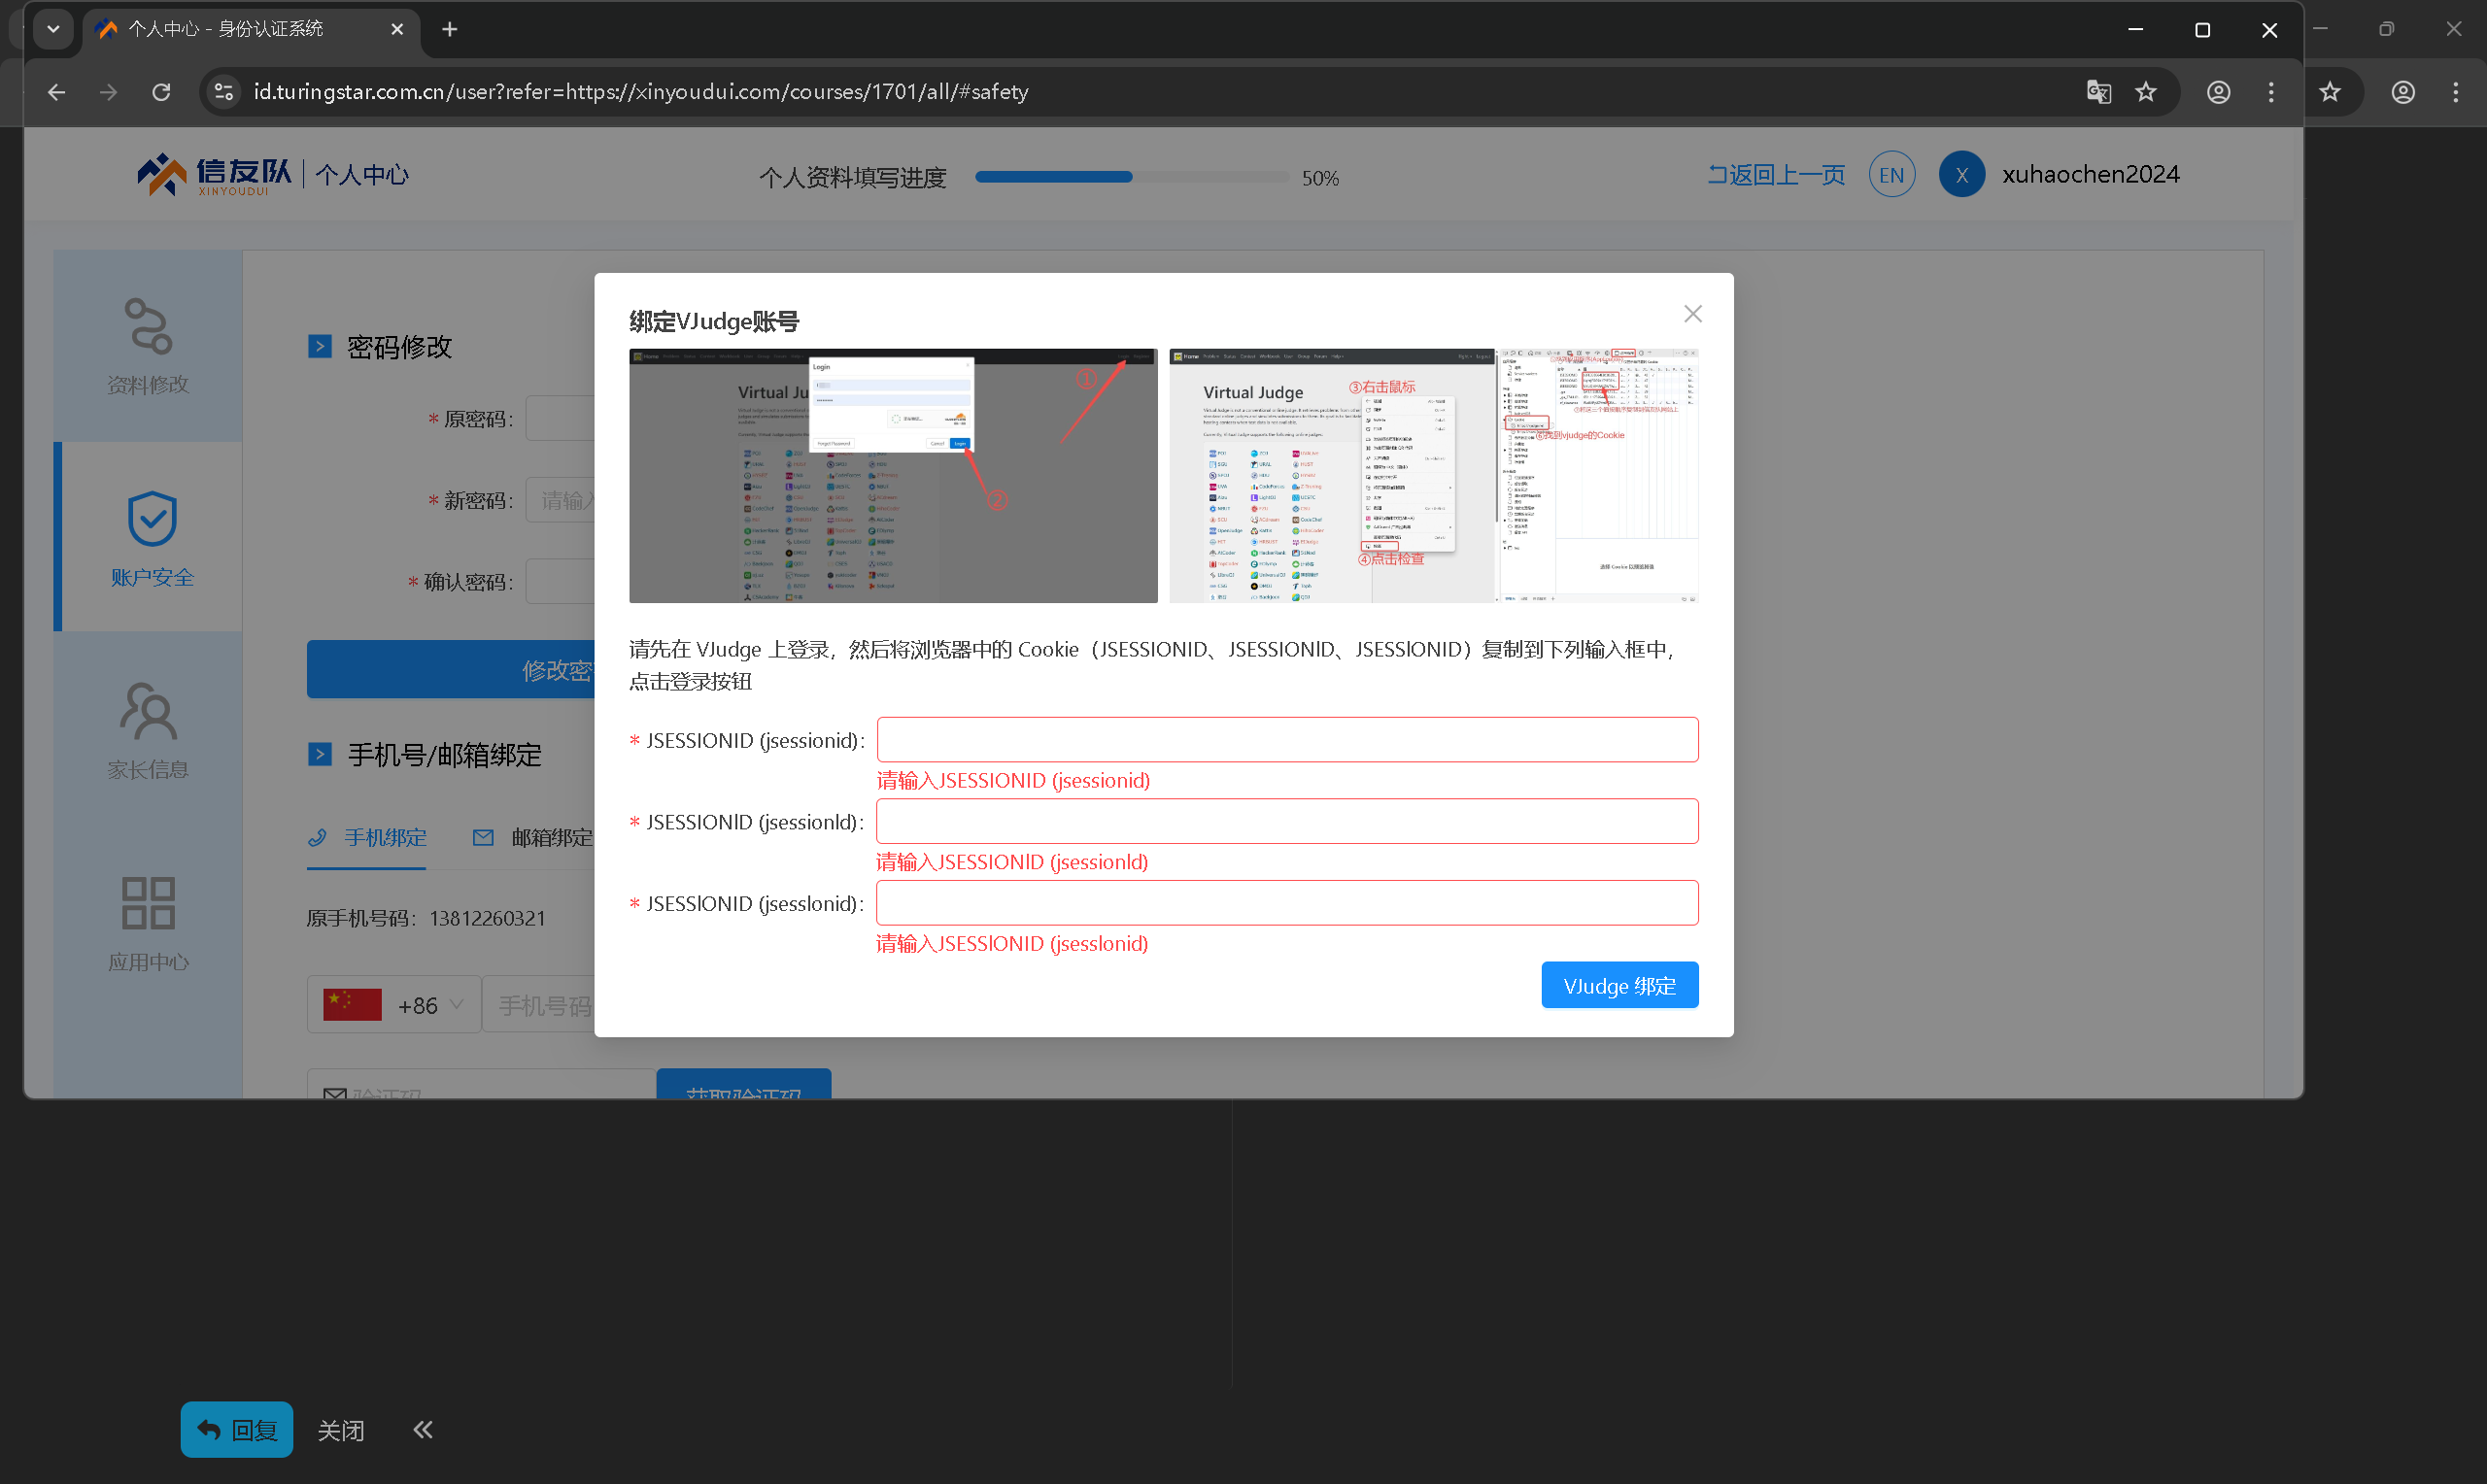Click the VJudge 绑定 button
Screen dimensions: 2487x1484
pos(1619,986)
